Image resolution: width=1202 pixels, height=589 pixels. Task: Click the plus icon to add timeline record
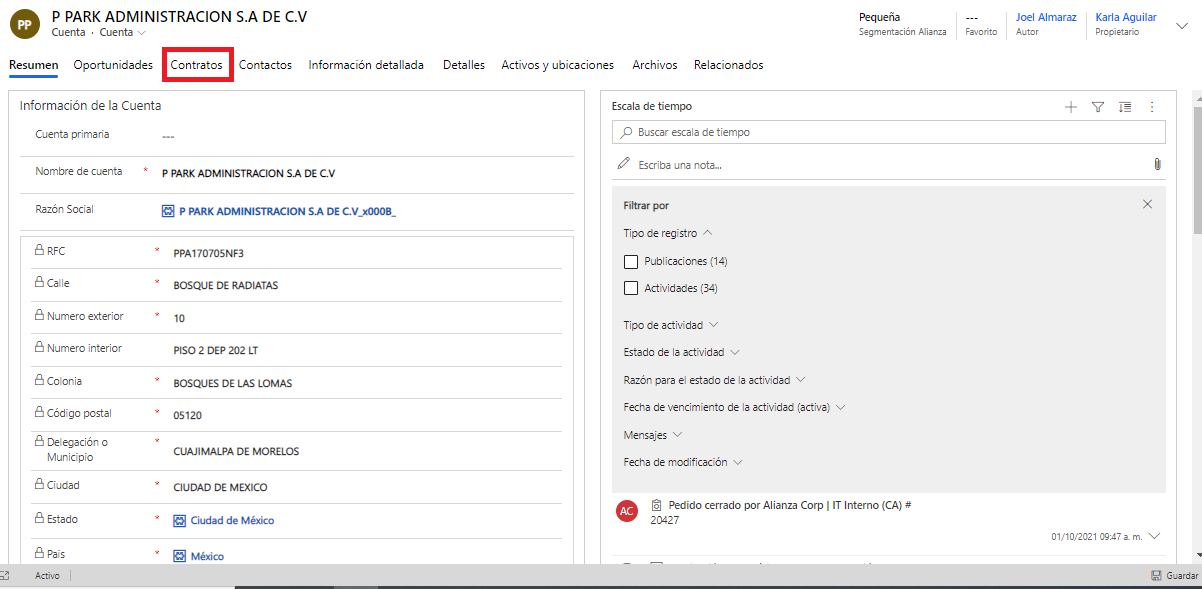click(1071, 107)
